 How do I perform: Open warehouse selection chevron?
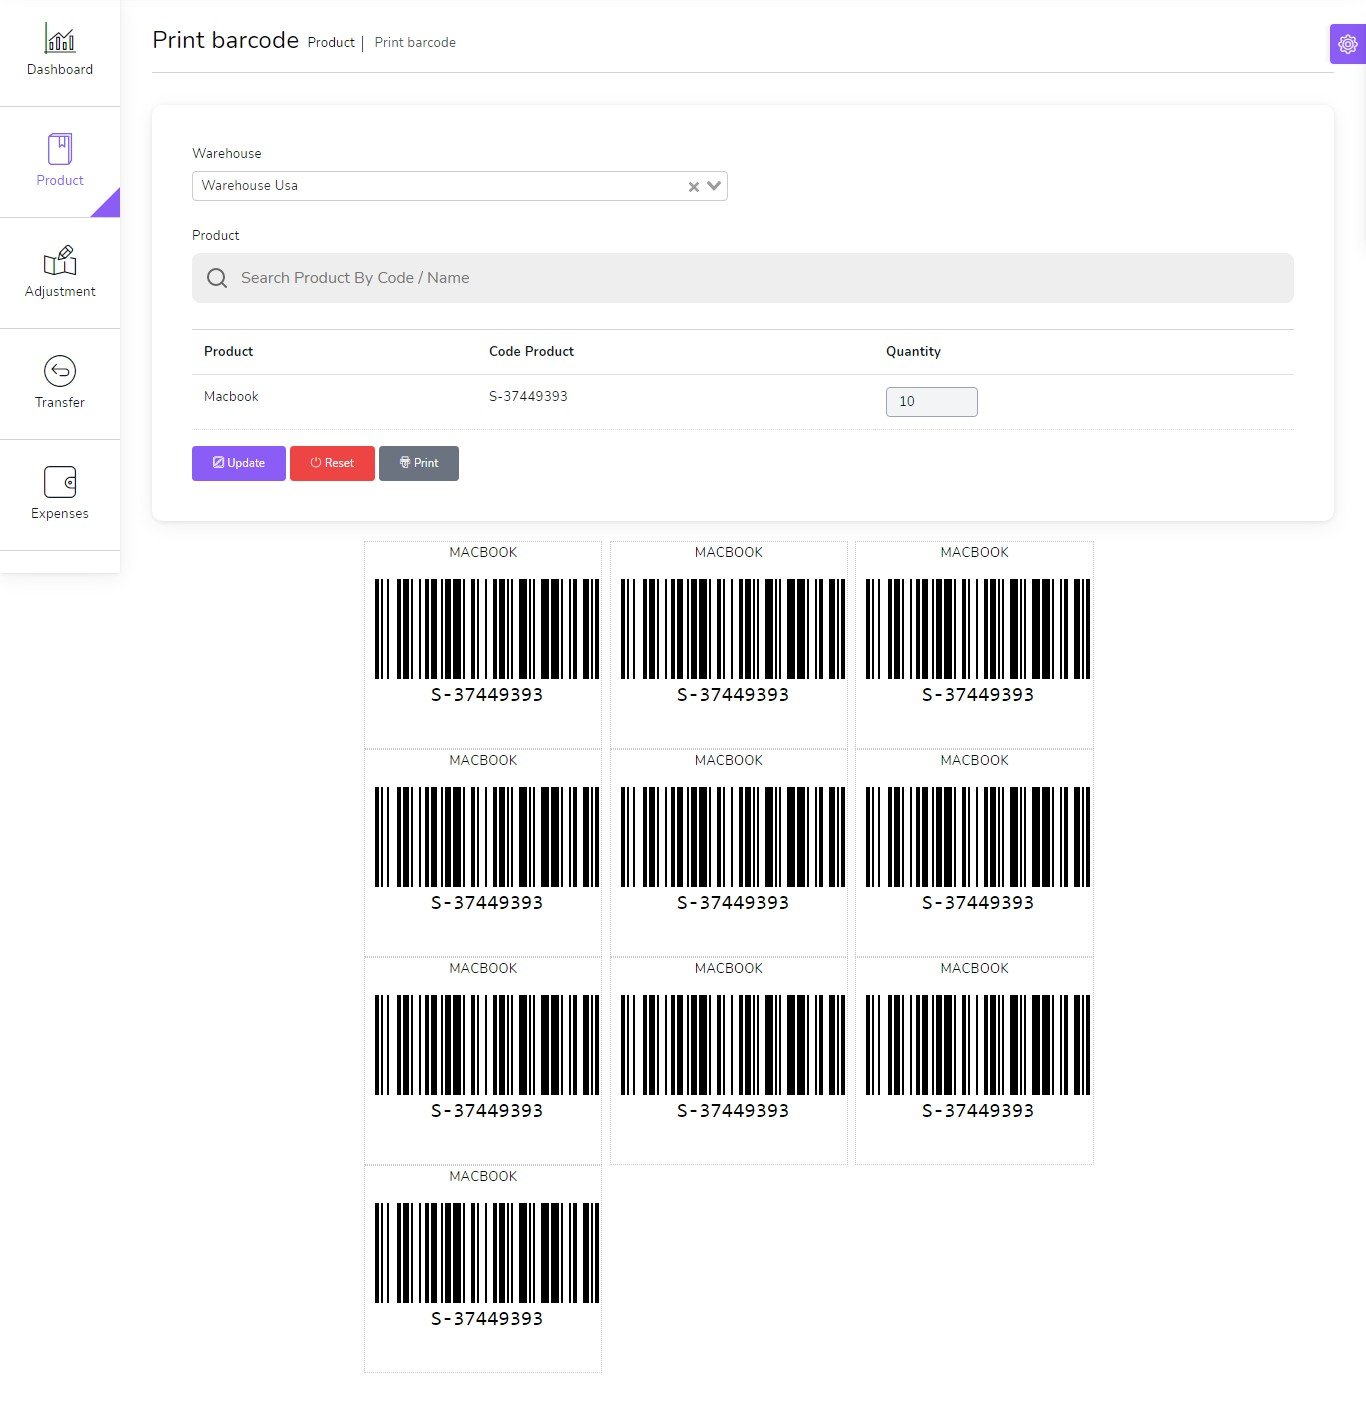pyautogui.click(x=714, y=186)
